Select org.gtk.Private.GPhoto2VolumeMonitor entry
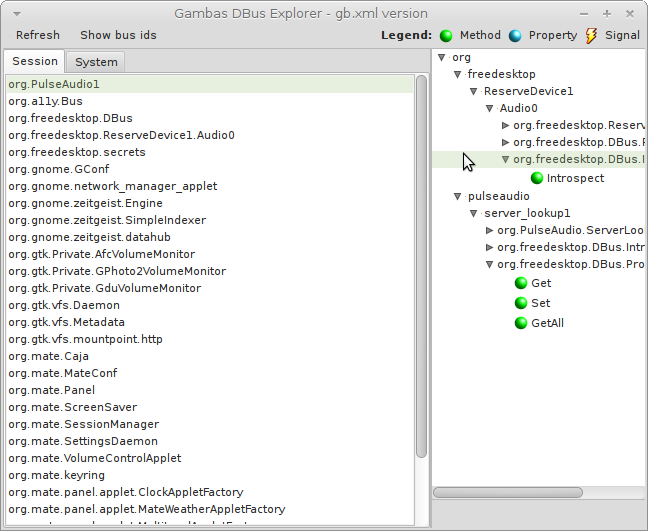 210,271
